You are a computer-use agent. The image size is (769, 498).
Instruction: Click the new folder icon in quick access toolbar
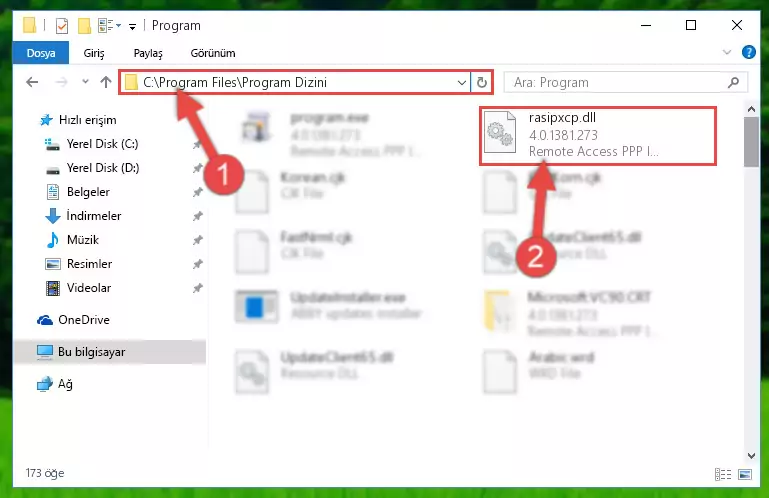tap(84, 26)
